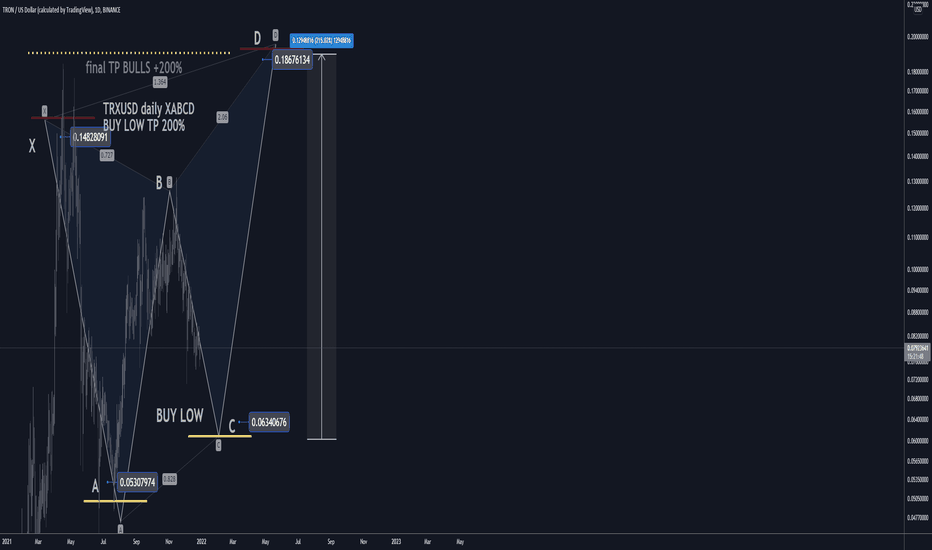932x550 pixels.
Task: Click the 2.08 ratio label on the pattern
Action: pos(222,117)
